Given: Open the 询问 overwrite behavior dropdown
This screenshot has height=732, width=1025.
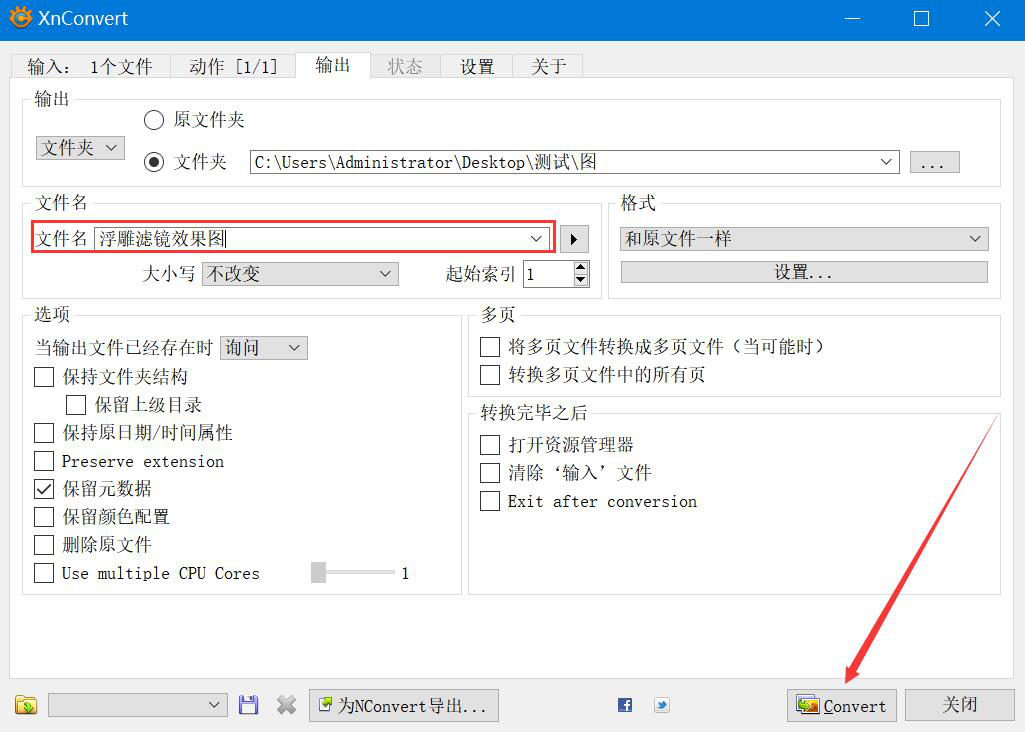Looking at the screenshot, I should pyautogui.click(x=263, y=348).
